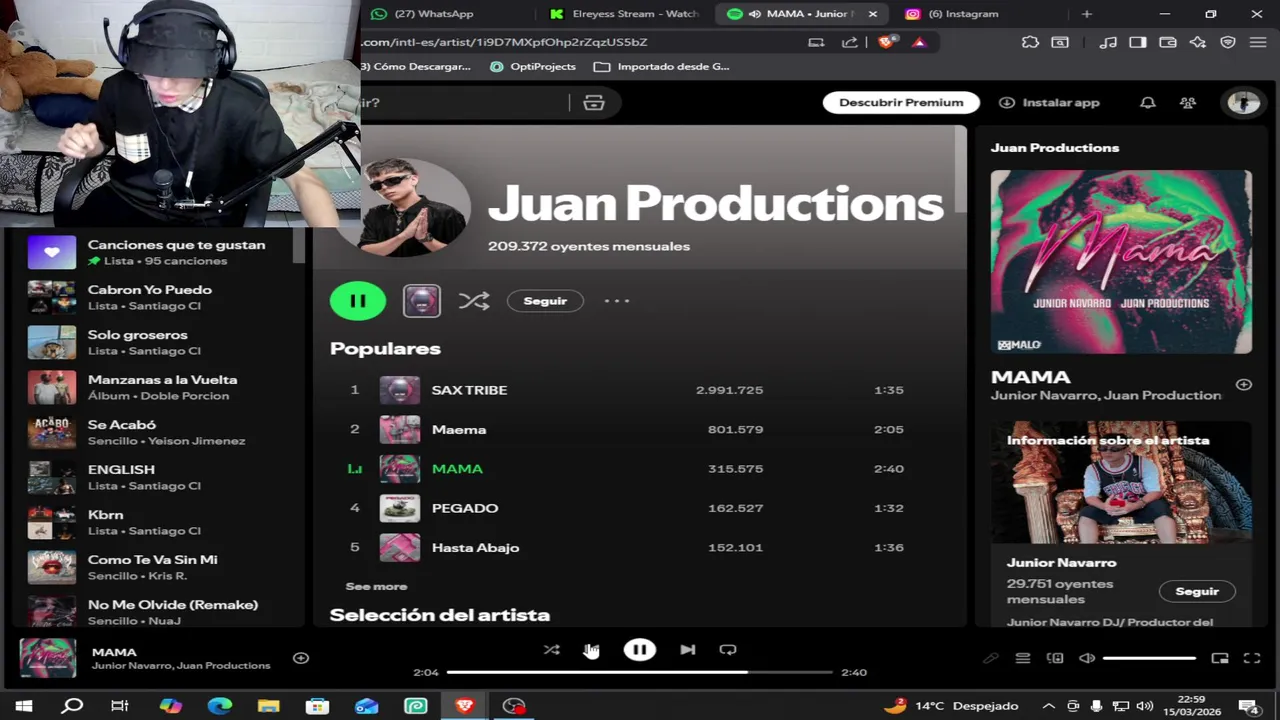The width and height of the screenshot is (1280, 720).
Task: Skip to the next track
Action: click(688, 650)
